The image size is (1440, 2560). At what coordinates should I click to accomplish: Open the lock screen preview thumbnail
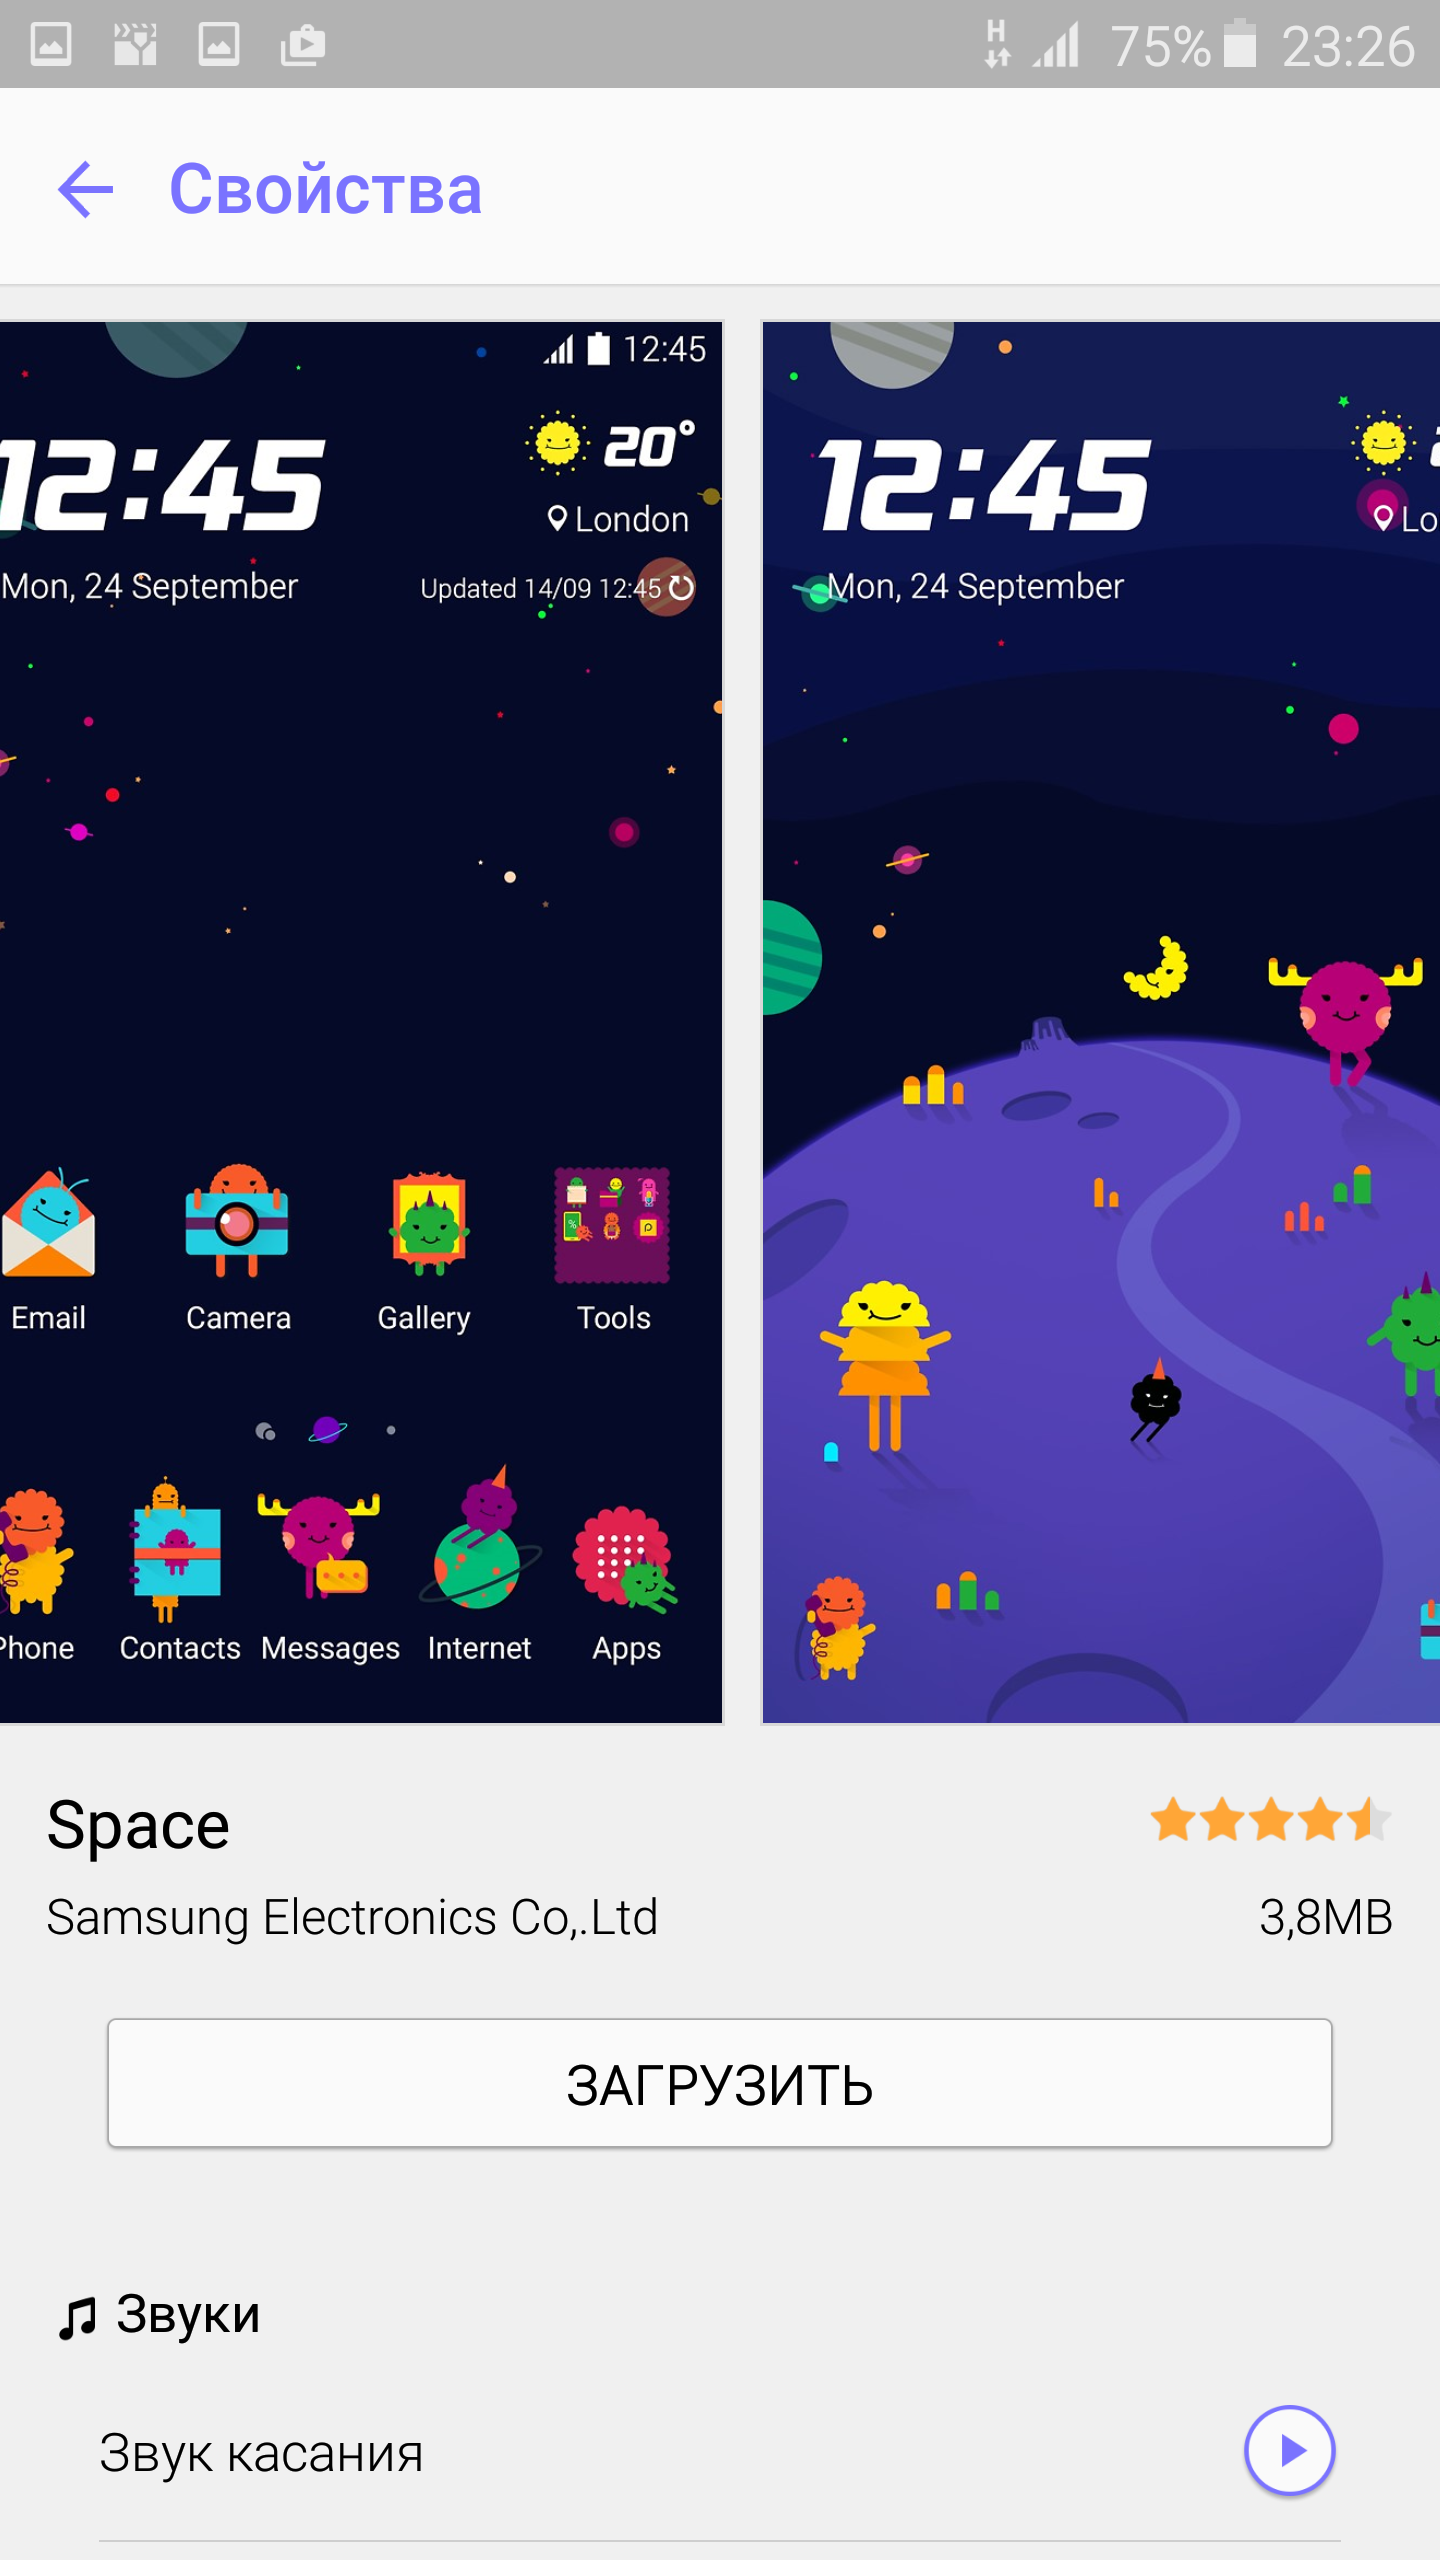click(1101, 1022)
